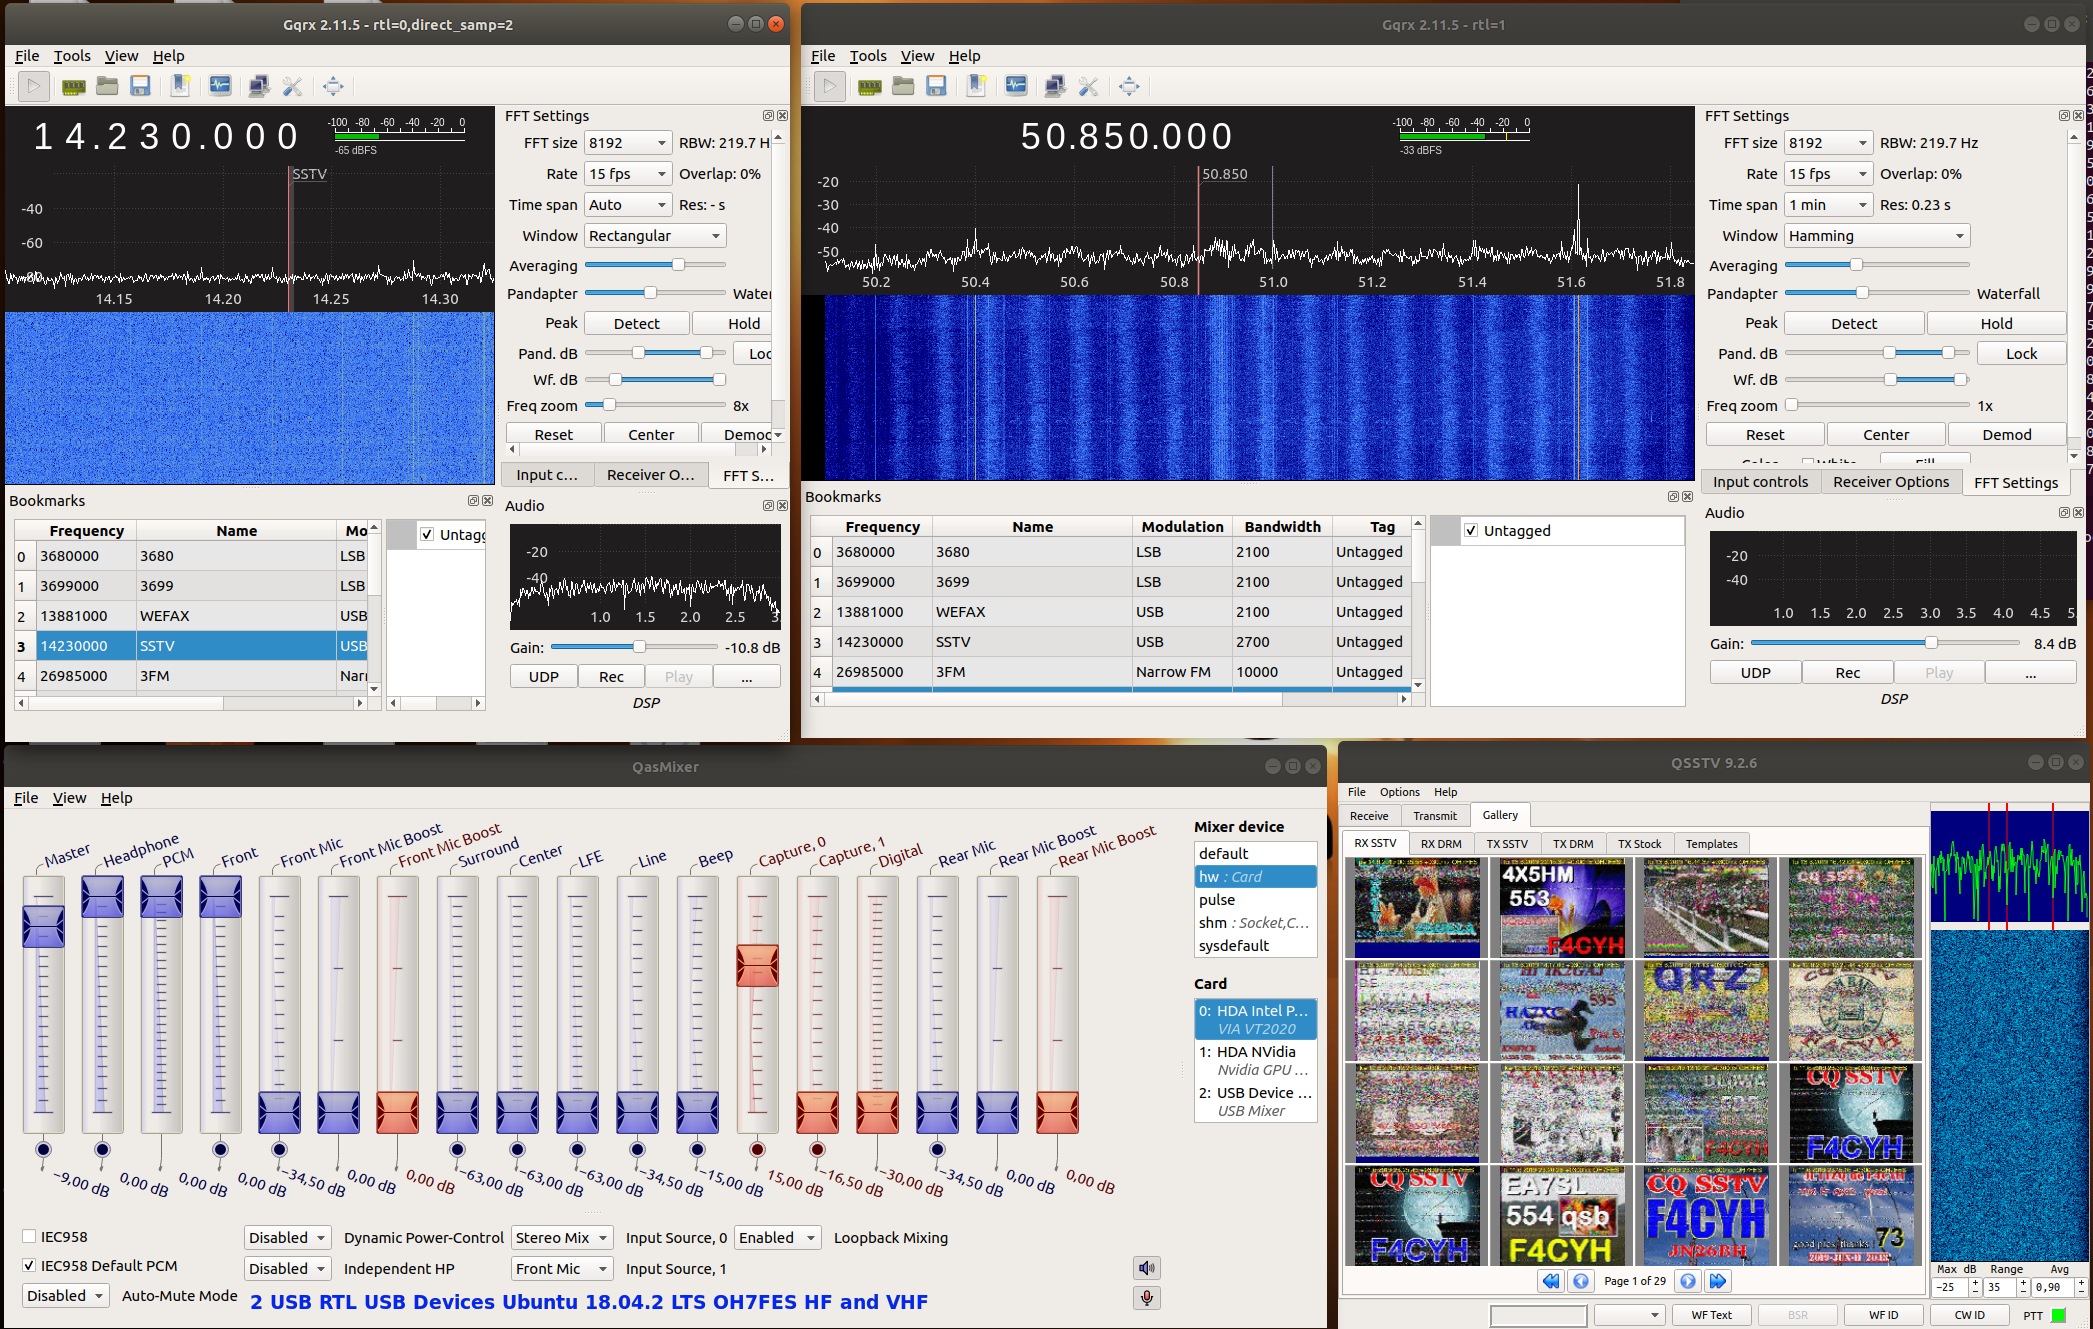Toggle Untagged checkbox in right Gqrx bookmarks
Viewport: 2093px width, 1329px height.
click(1471, 531)
